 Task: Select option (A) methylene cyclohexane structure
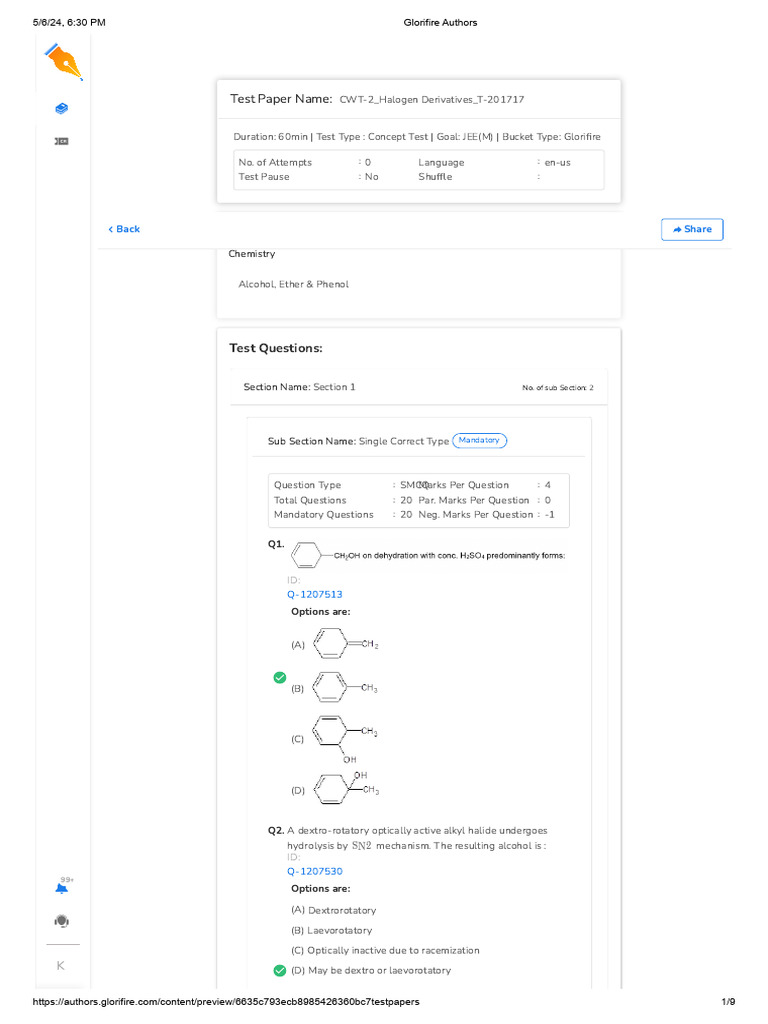tap(335, 644)
